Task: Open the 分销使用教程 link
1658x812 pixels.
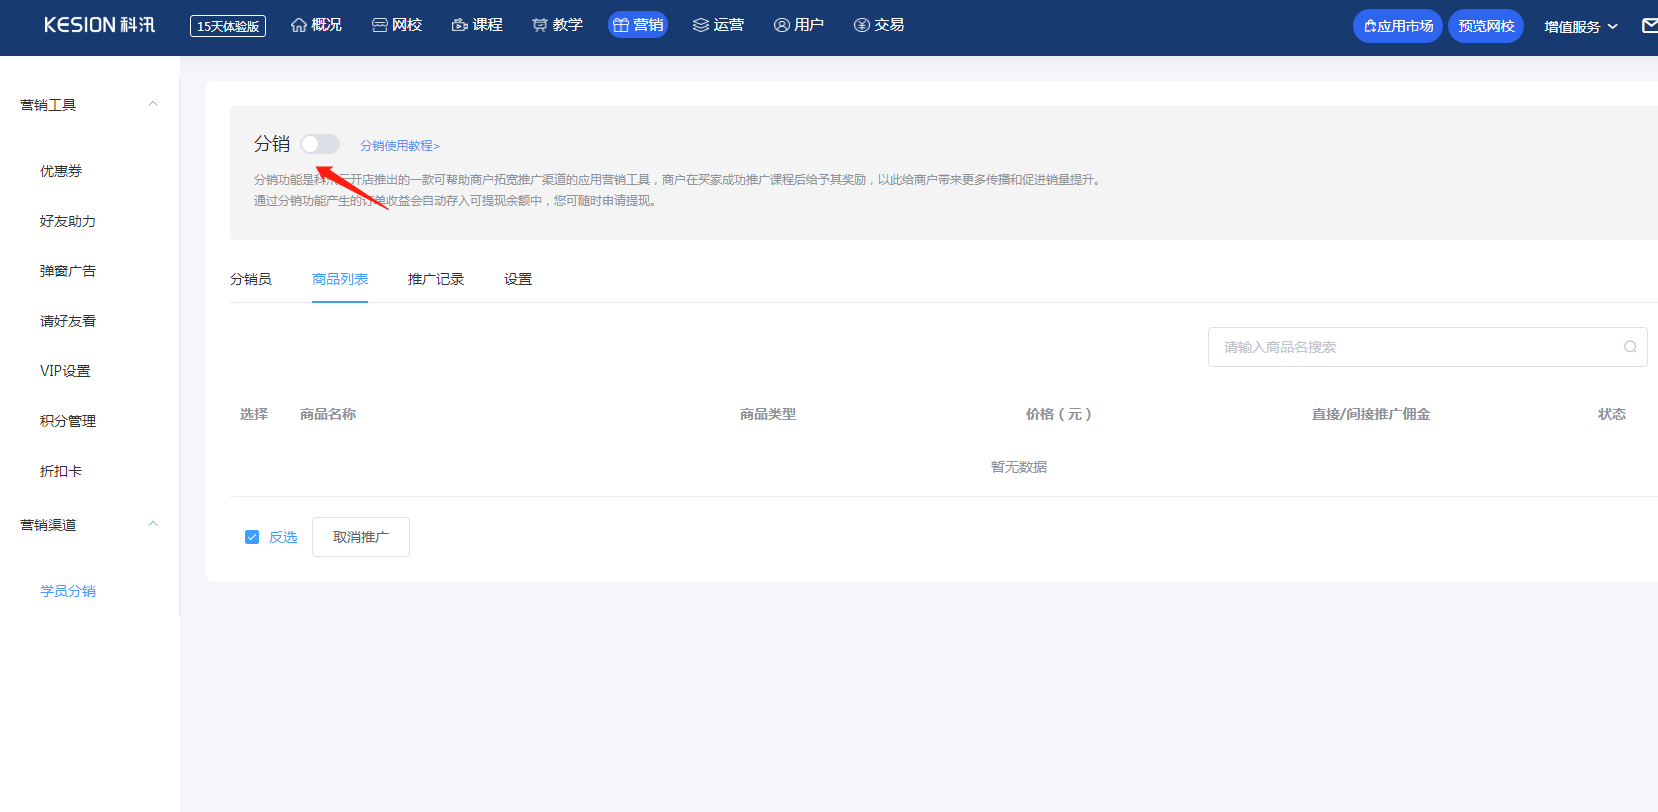Action: [400, 146]
